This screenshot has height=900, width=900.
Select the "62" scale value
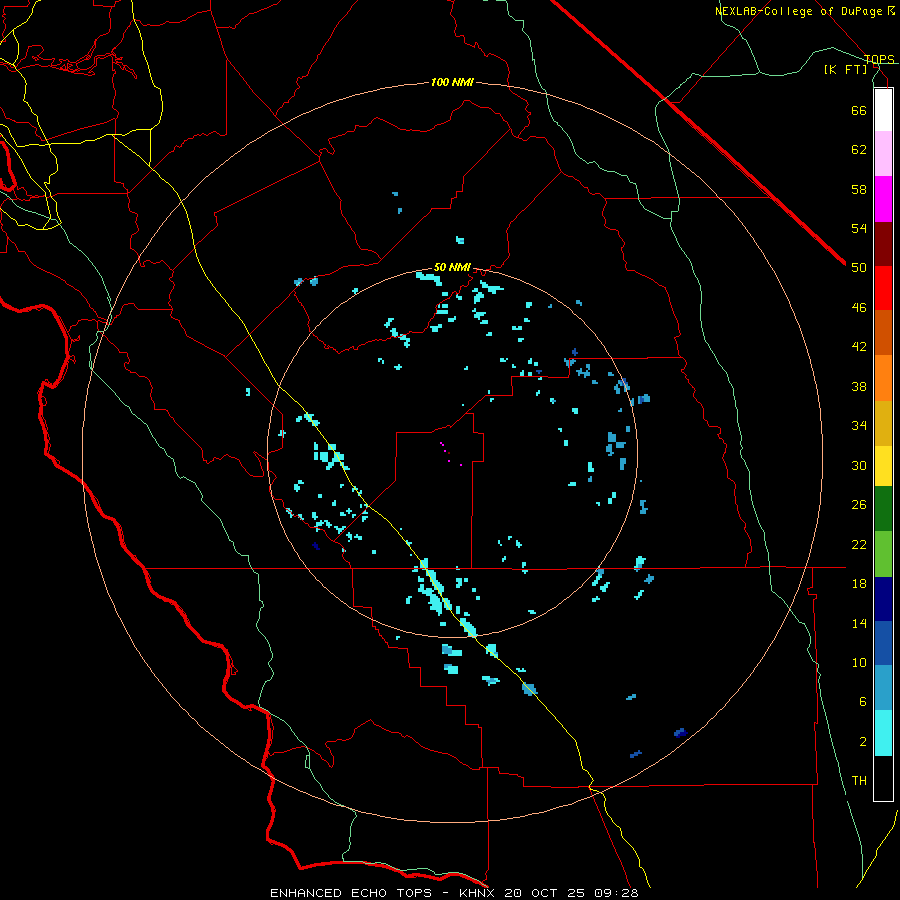[859, 150]
